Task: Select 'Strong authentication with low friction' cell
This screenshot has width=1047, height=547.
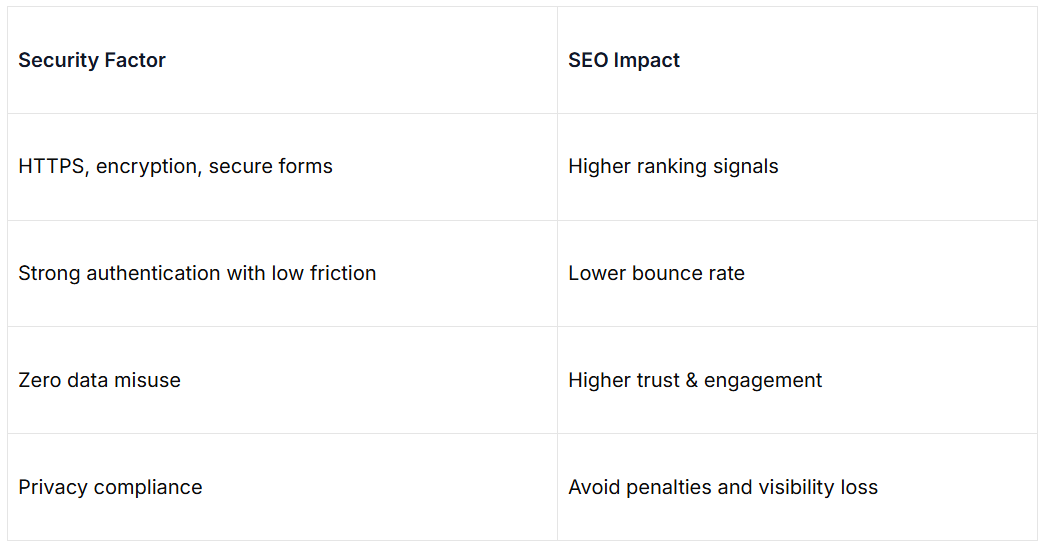Action: [x=197, y=273]
